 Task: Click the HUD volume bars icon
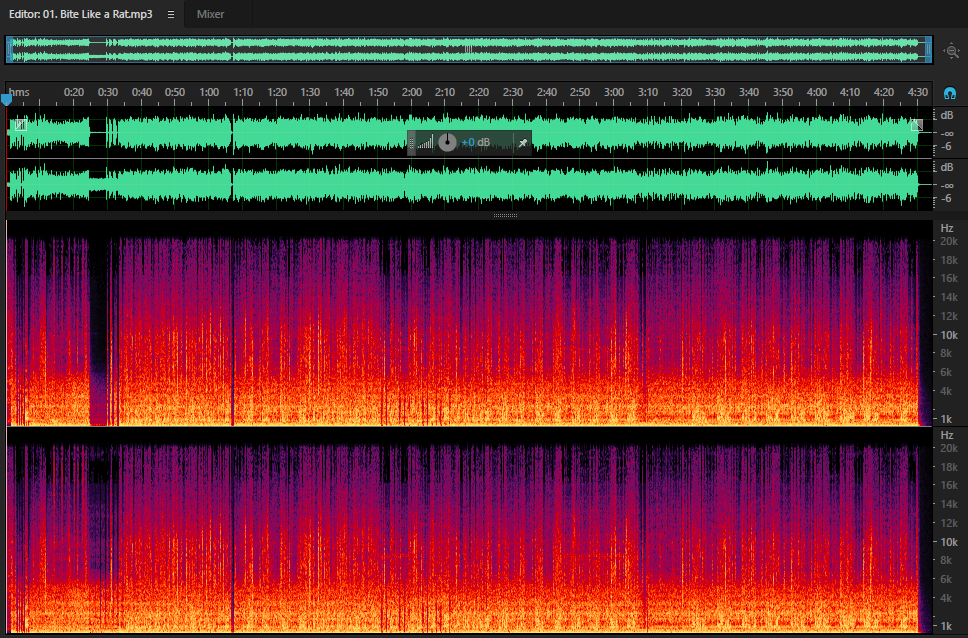click(x=425, y=143)
